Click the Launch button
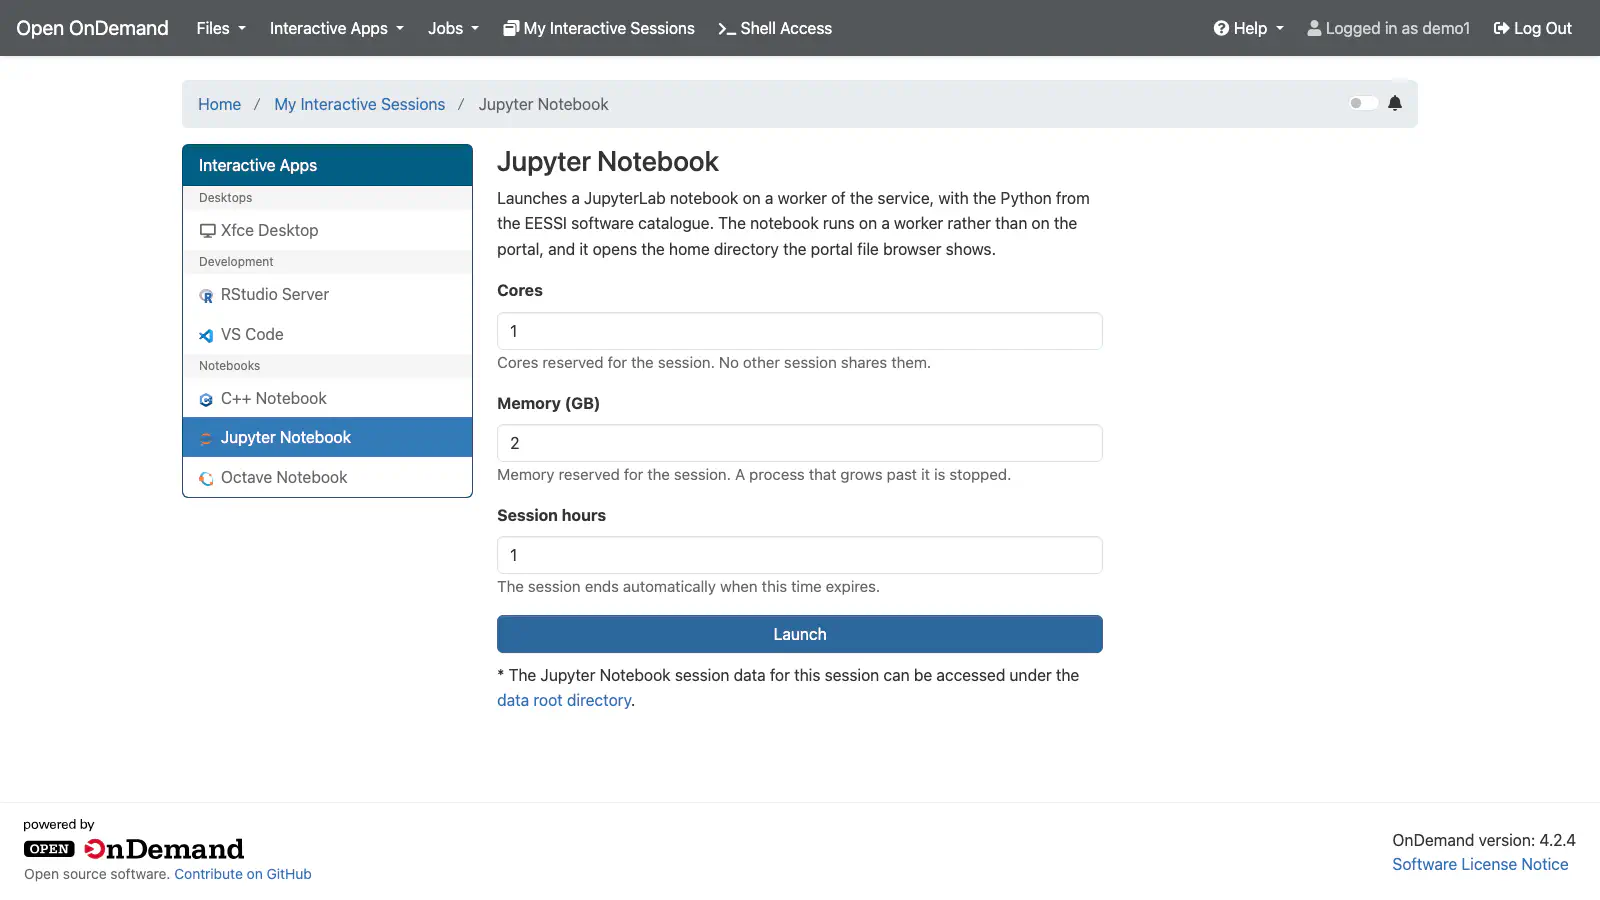1600x900 pixels. point(800,634)
